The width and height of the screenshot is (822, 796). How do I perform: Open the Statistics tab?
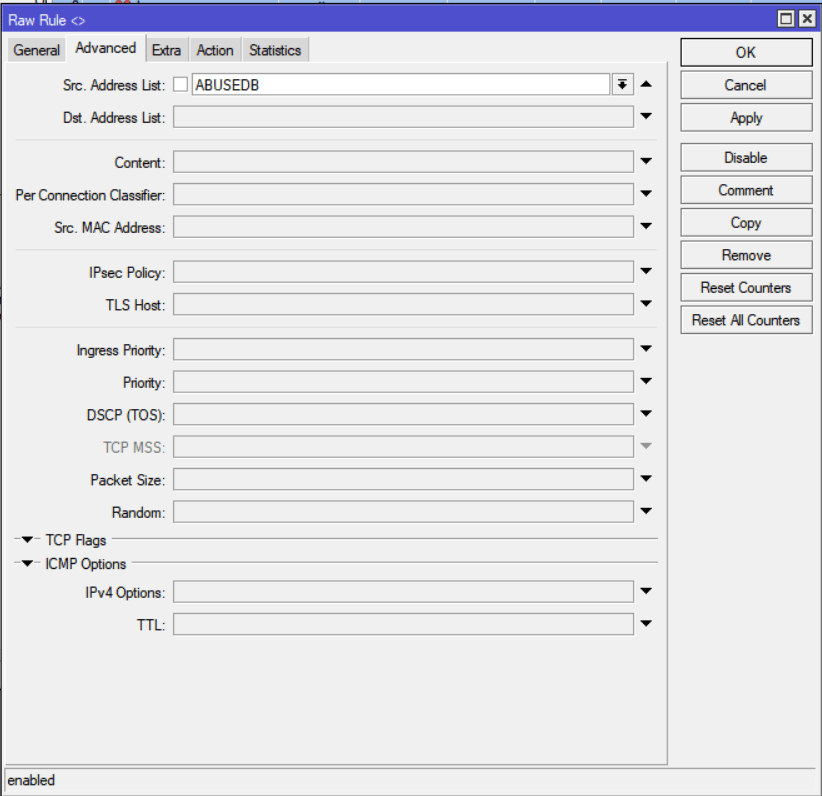point(274,50)
